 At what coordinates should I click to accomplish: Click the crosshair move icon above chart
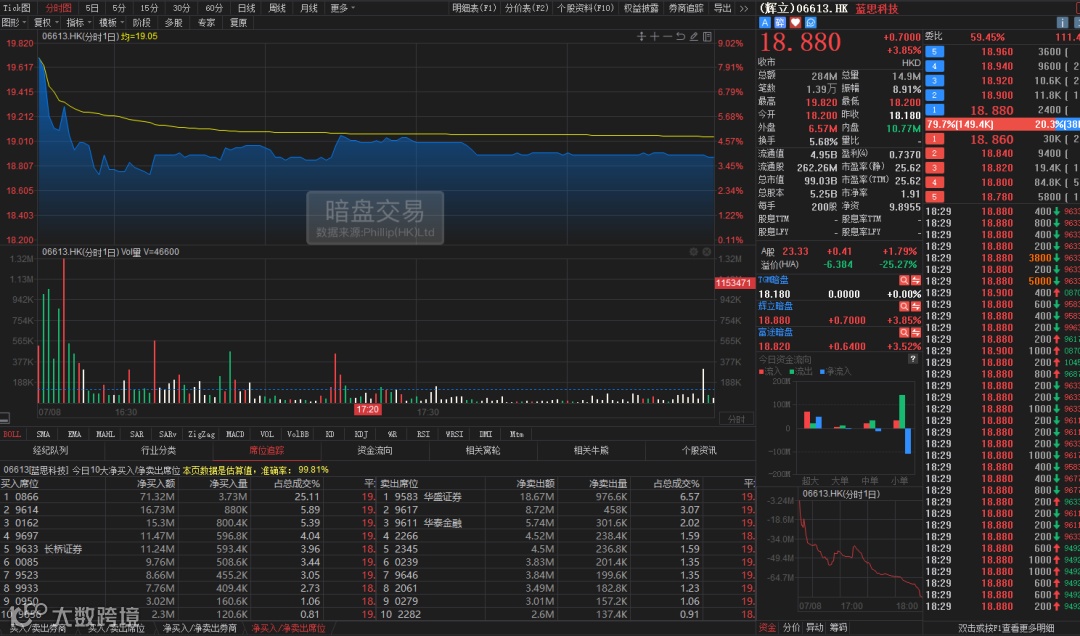tap(641, 37)
